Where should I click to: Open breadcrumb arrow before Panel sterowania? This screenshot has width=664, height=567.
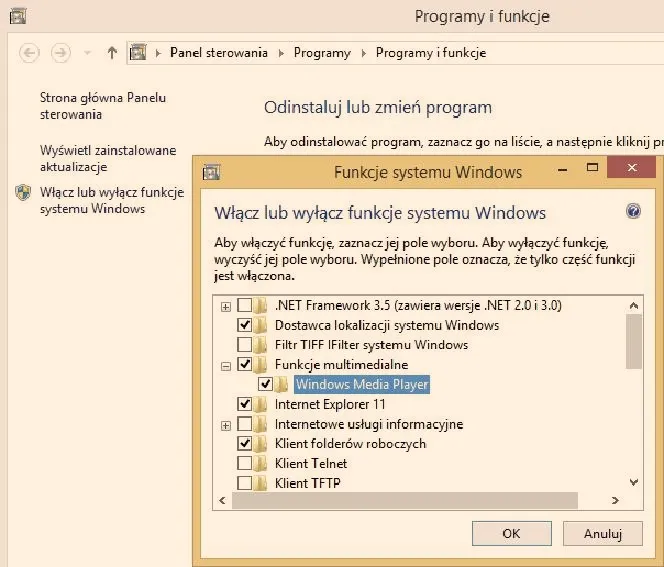(x=158, y=53)
